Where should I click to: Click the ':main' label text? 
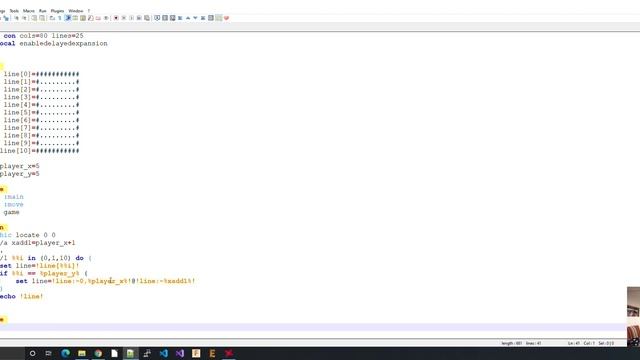(x=13, y=197)
